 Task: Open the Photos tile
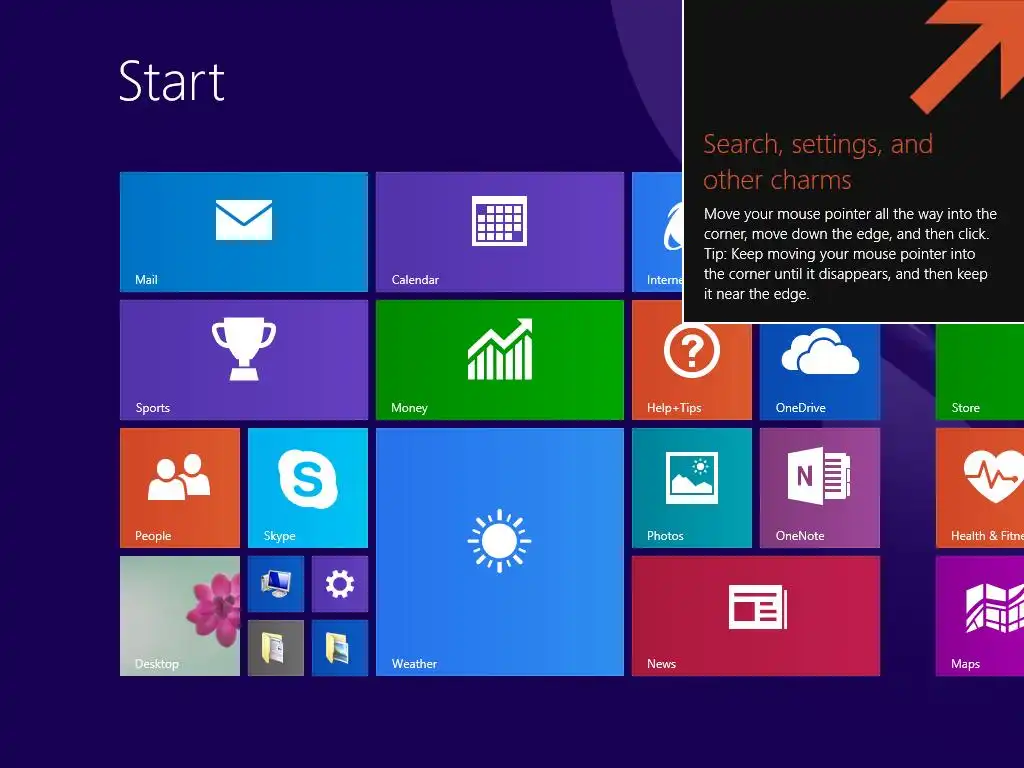[692, 488]
